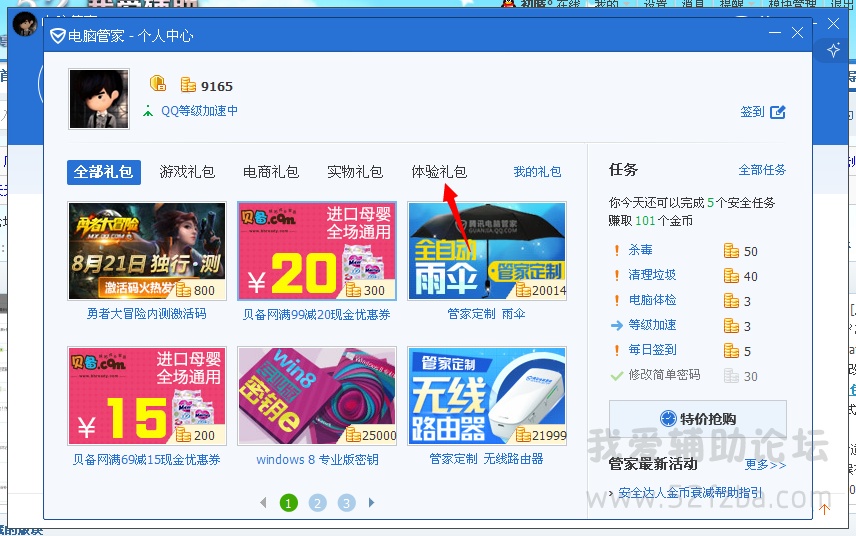This screenshot has width=856, height=536.
Task: Click the sign-in pencil icon next to 签到
Action: (778, 112)
